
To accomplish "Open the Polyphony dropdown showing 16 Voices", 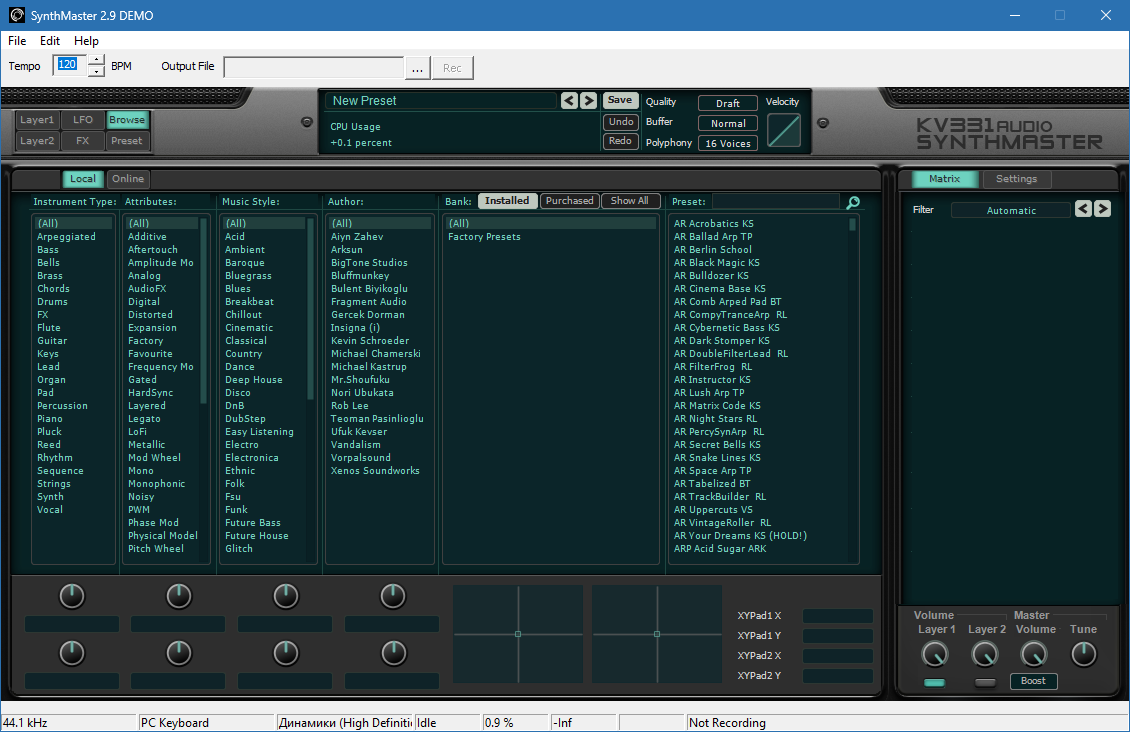I will coord(728,143).
